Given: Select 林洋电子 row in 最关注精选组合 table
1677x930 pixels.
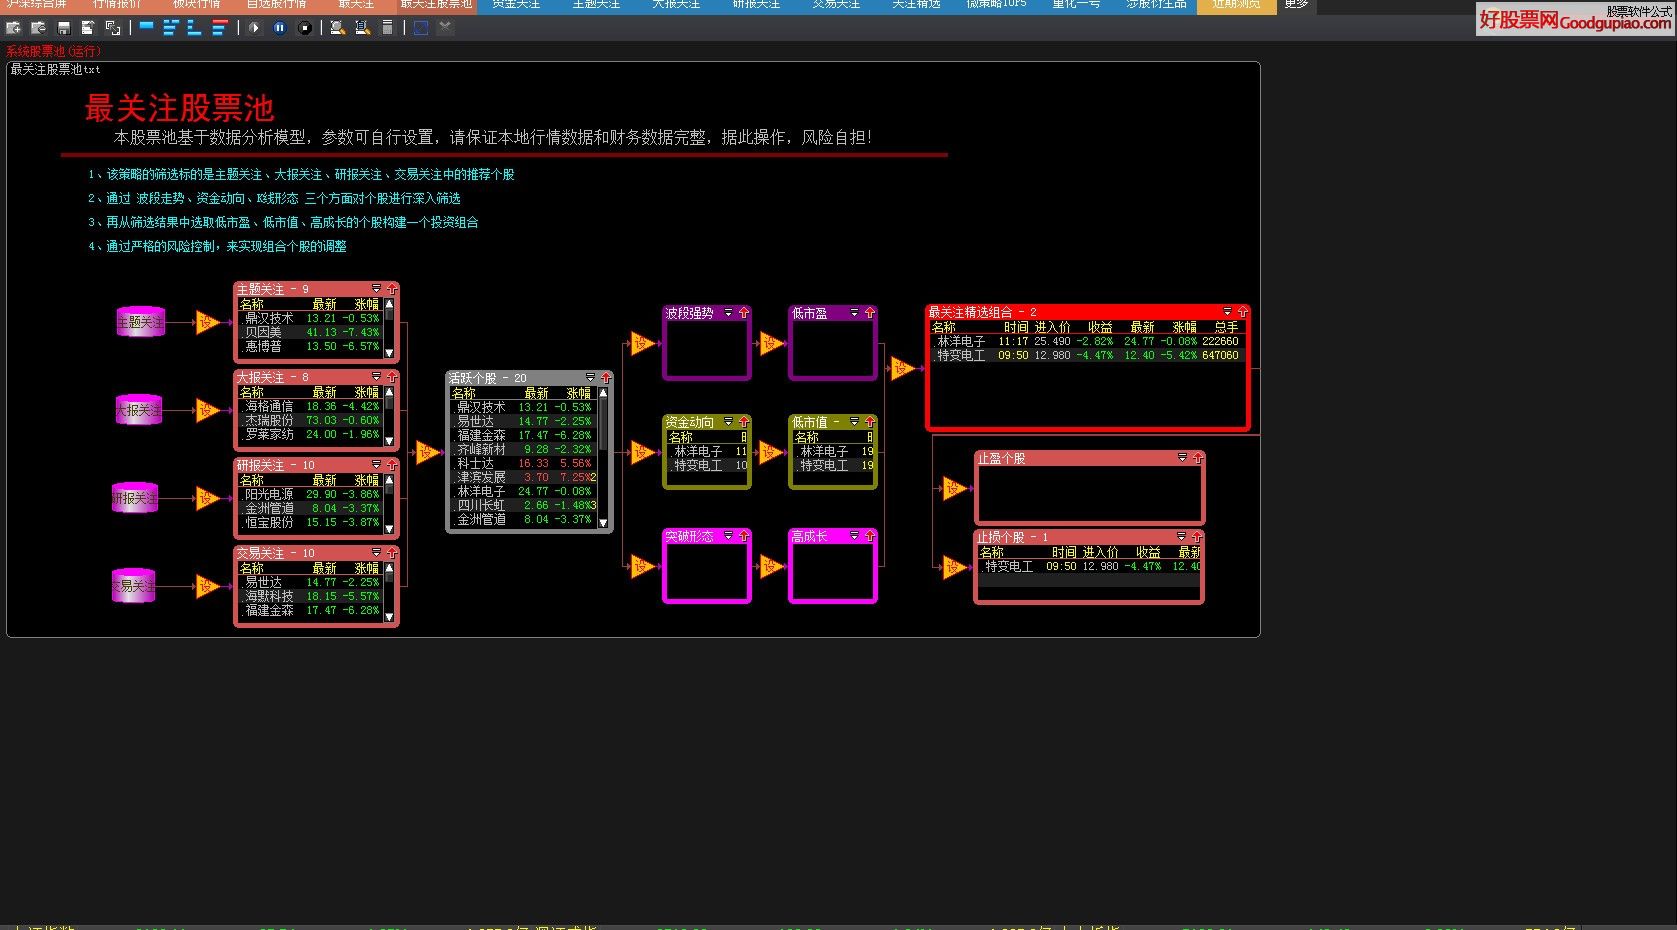Looking at the screenshot, I should click(1087, 342).
